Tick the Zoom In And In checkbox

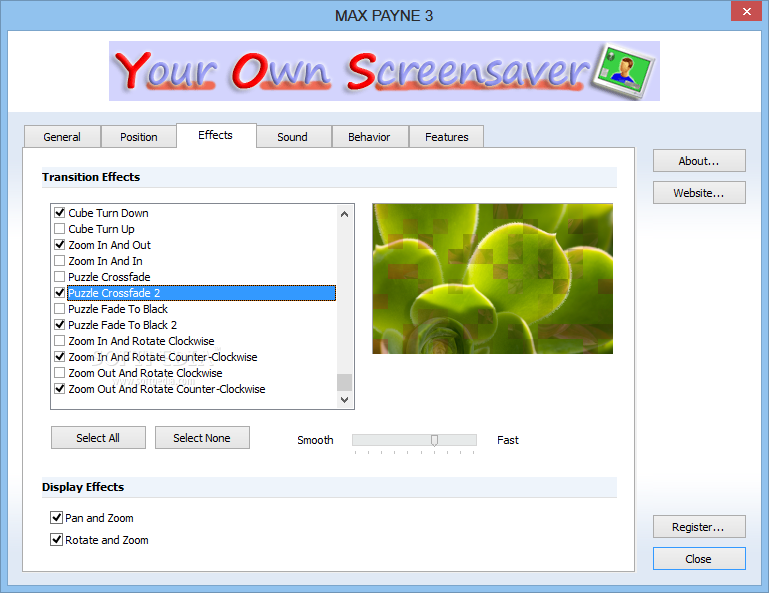pos(59,260)
